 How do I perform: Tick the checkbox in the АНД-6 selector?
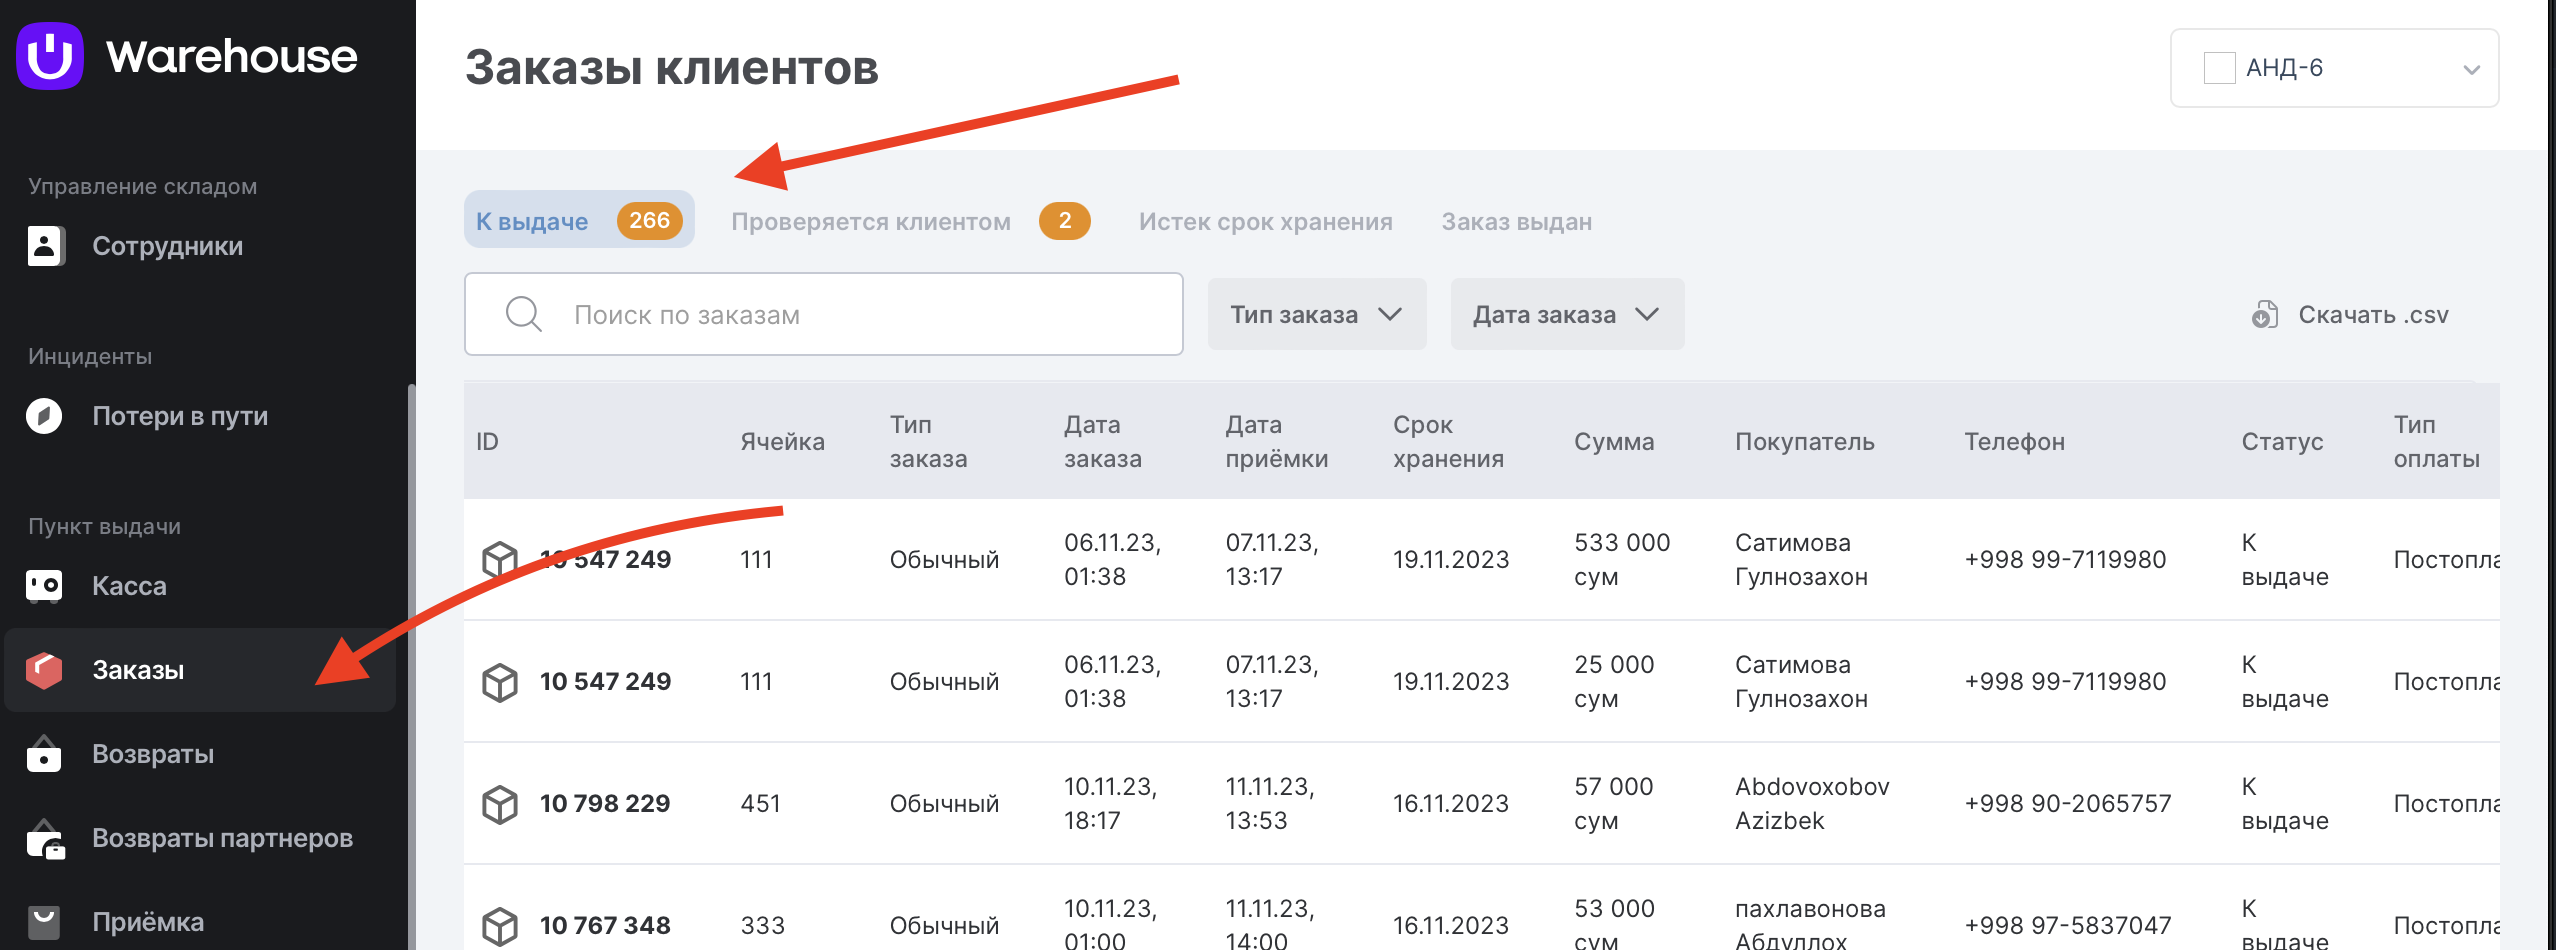point(2220,67)
